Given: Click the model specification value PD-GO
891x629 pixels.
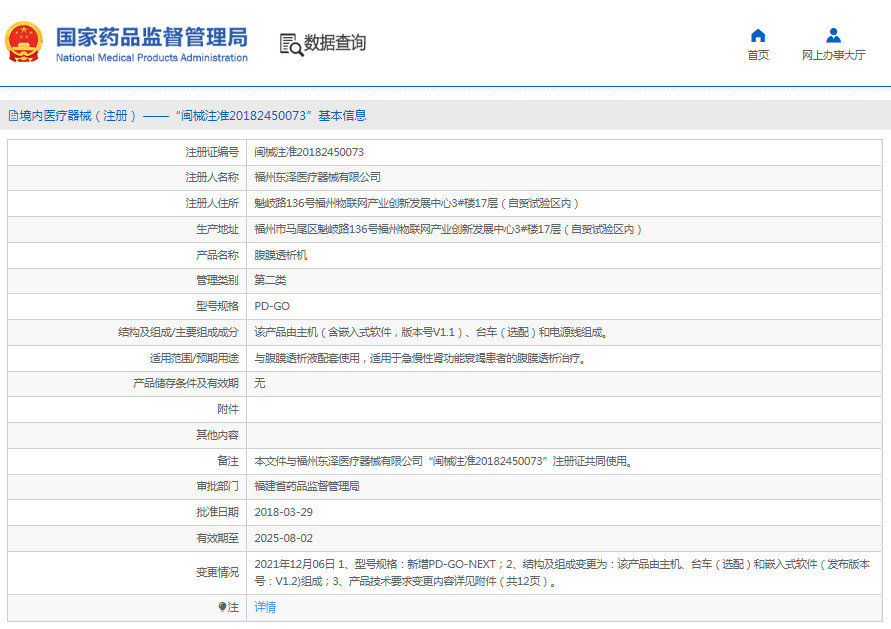Looking at the screenshot, I should tap(272, 306).
